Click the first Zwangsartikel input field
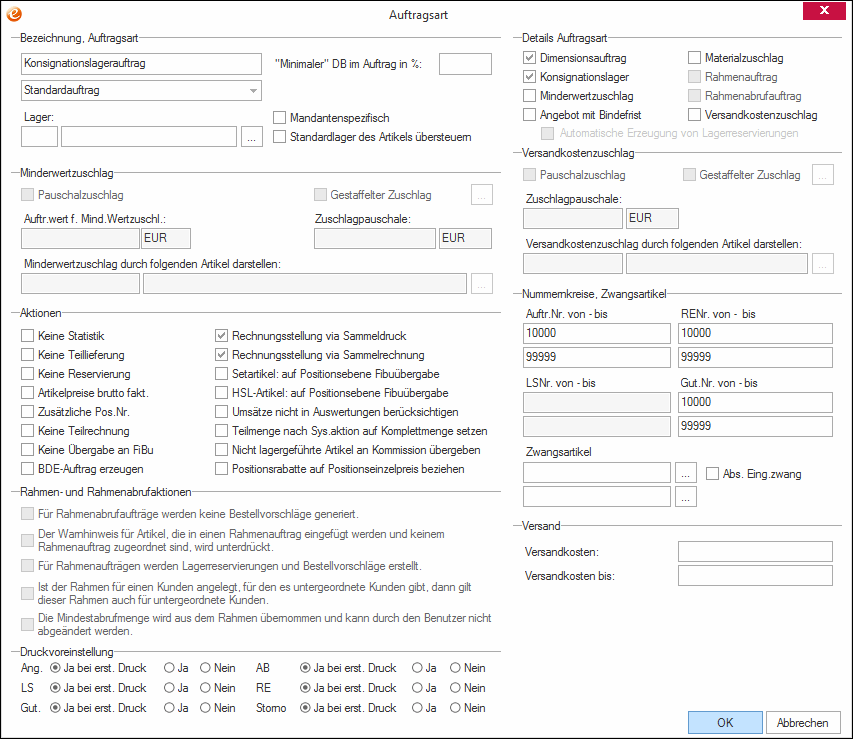 point(597,473)
